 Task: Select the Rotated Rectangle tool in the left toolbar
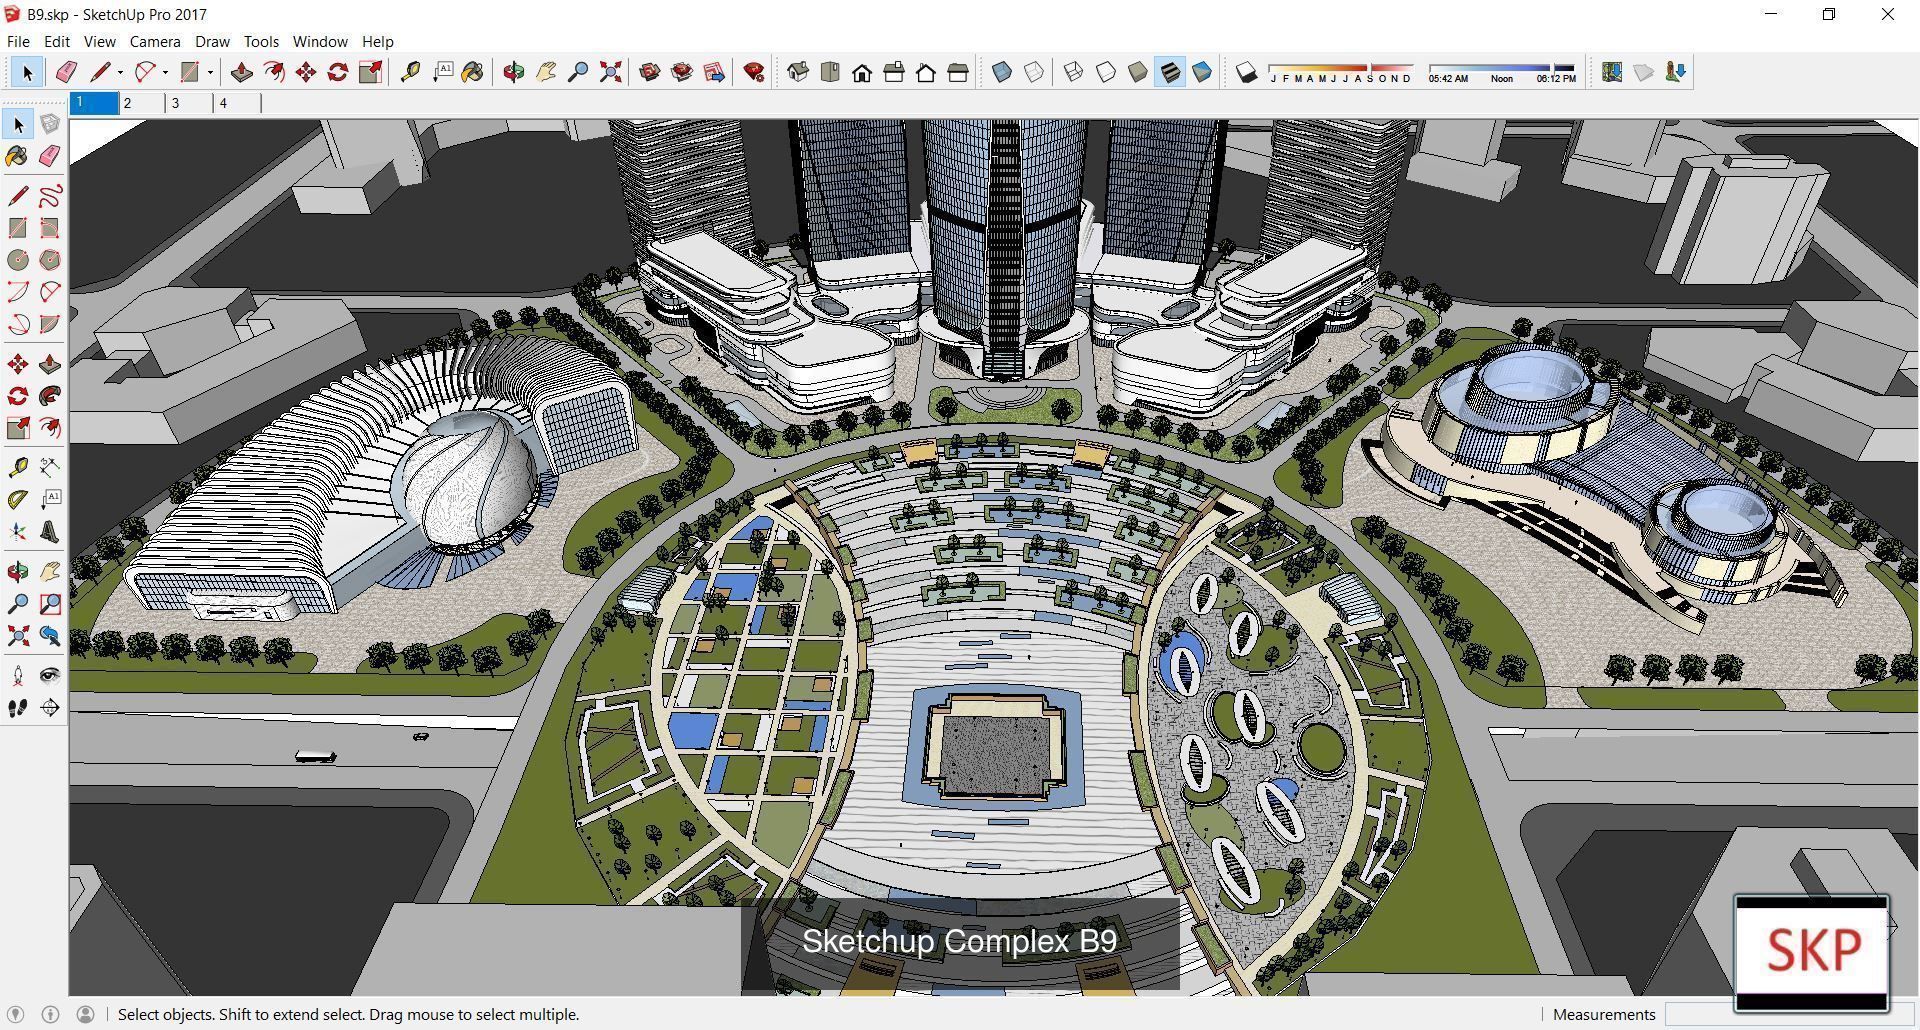tap(50, 228)
